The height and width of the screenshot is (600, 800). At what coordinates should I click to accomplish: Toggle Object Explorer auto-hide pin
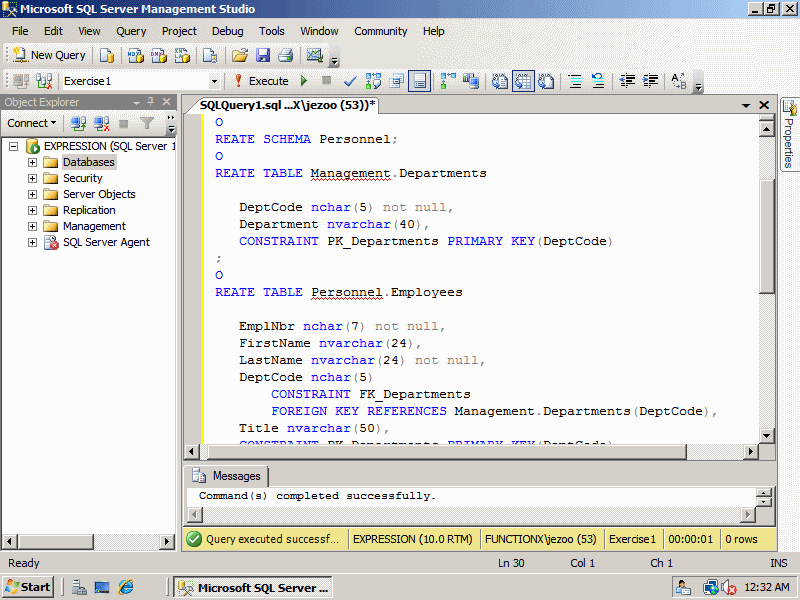point(151,102)
